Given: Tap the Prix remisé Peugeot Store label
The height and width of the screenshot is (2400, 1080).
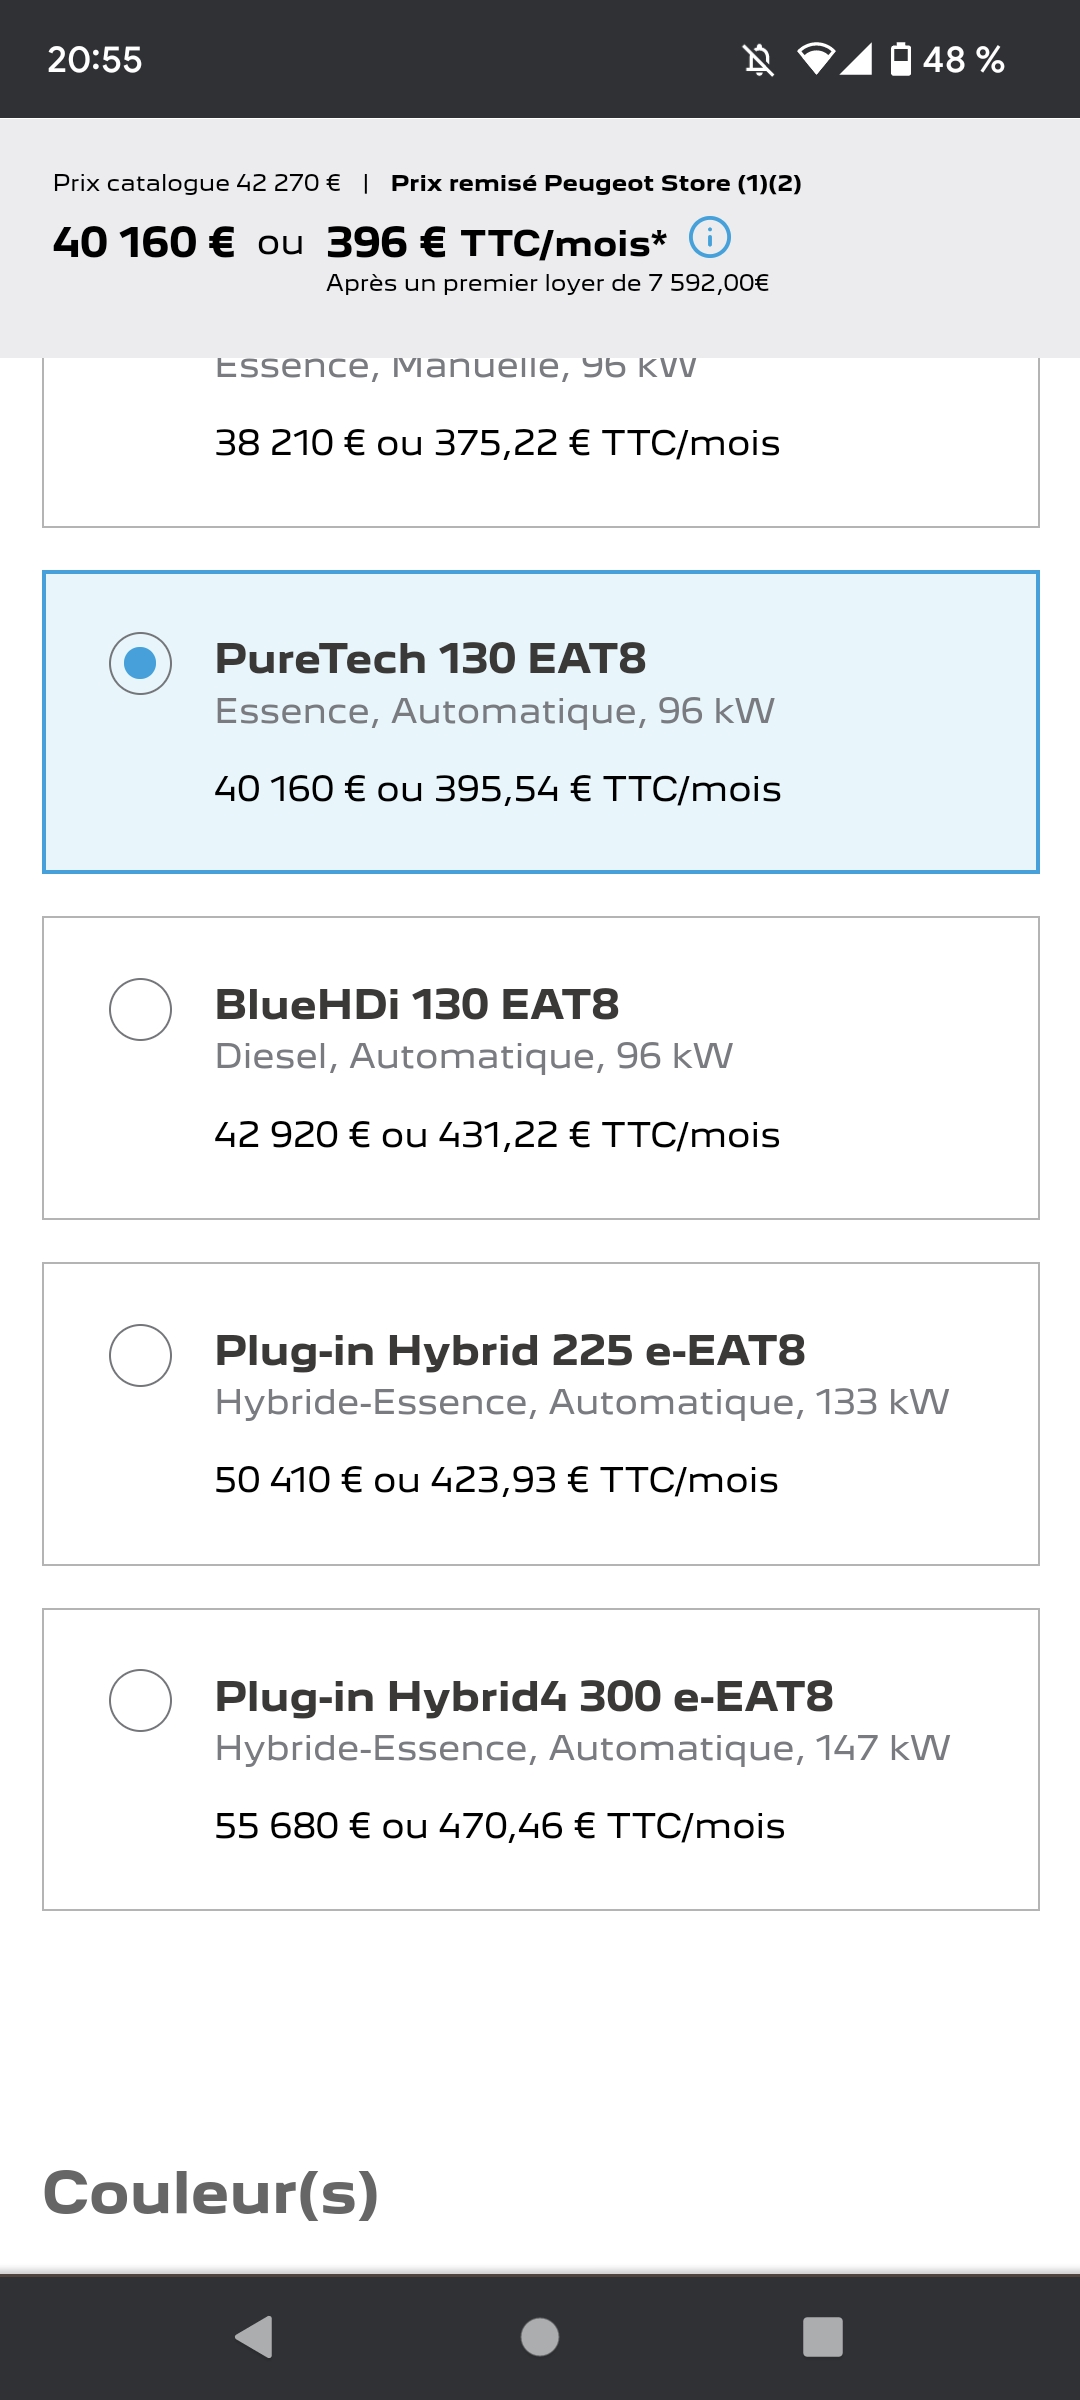Looking at the screenshot, I should [x=596, y=183].
